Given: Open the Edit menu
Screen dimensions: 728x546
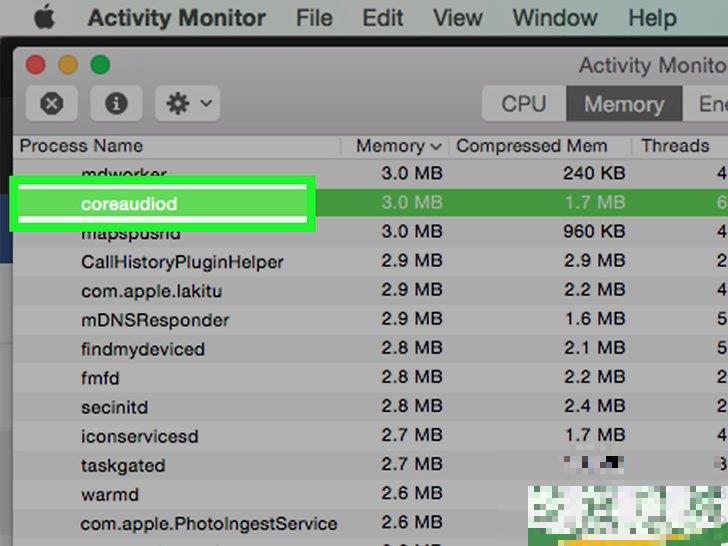Looking at the screenshot, I should point(383,18).
